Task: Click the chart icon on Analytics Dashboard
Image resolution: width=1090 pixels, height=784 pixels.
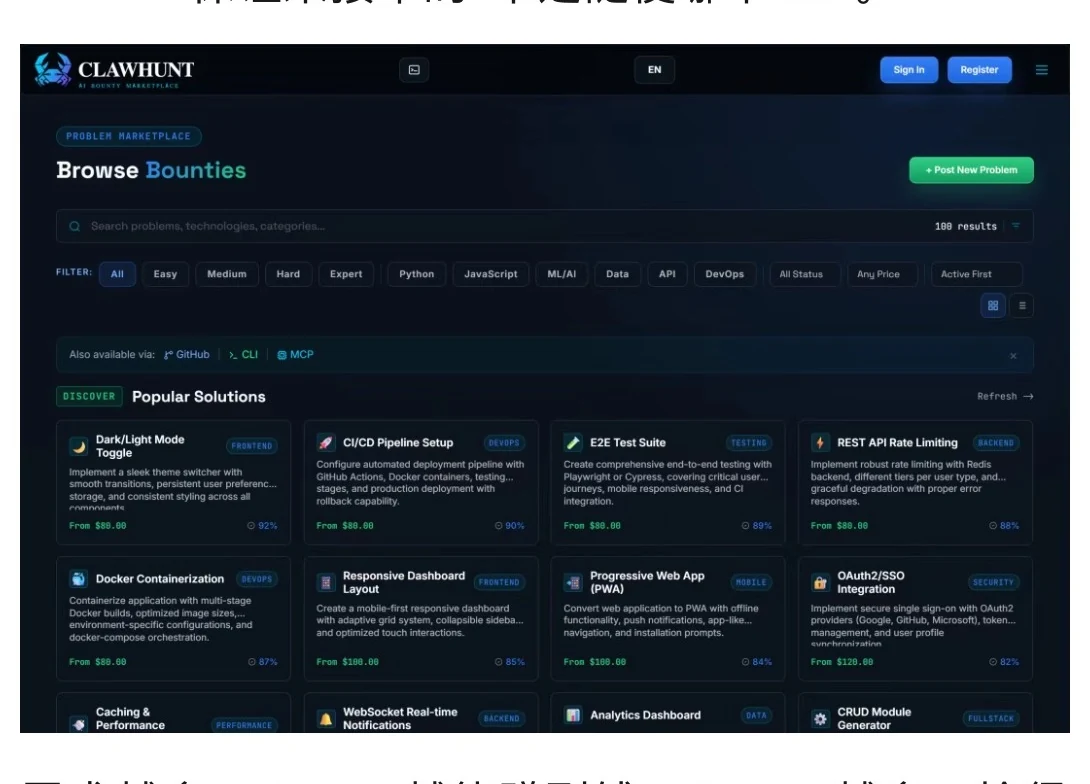Action: 573,715
